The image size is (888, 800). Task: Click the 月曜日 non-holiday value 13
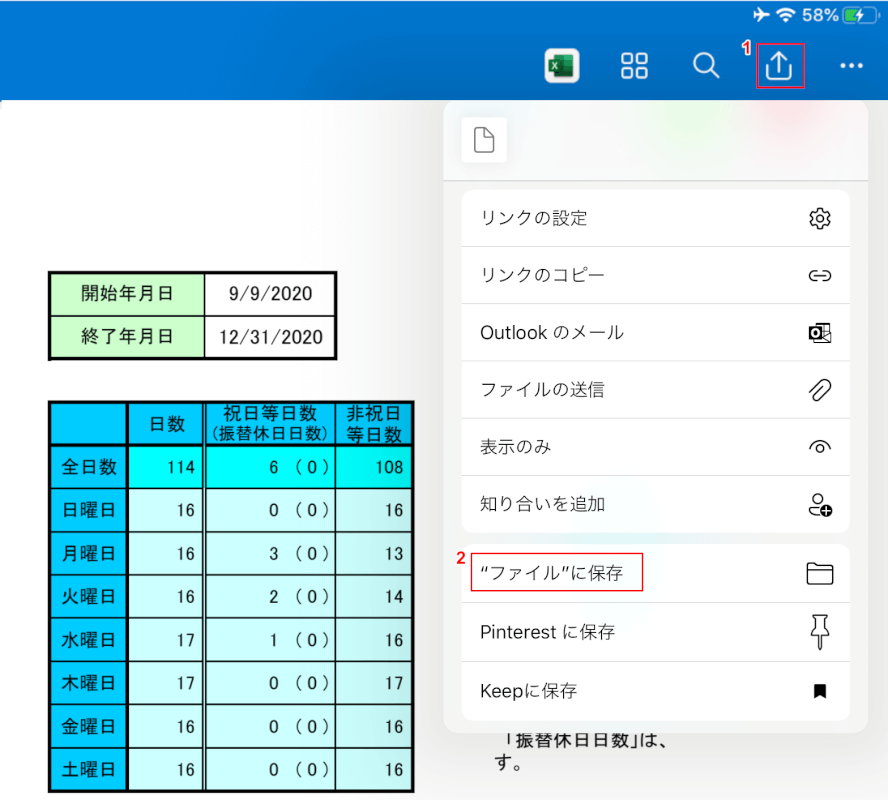click(x=374, y=554)
